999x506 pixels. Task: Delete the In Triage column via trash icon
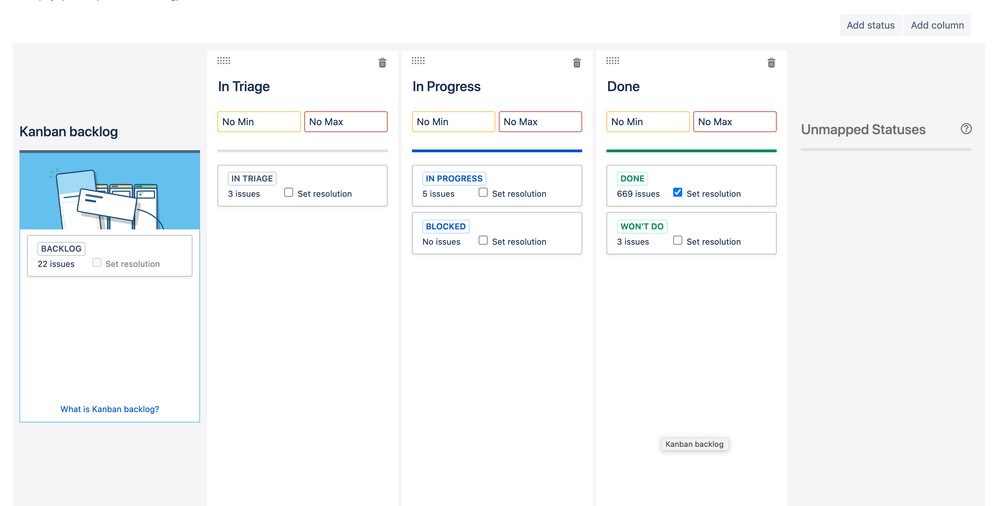click(382, 62)
